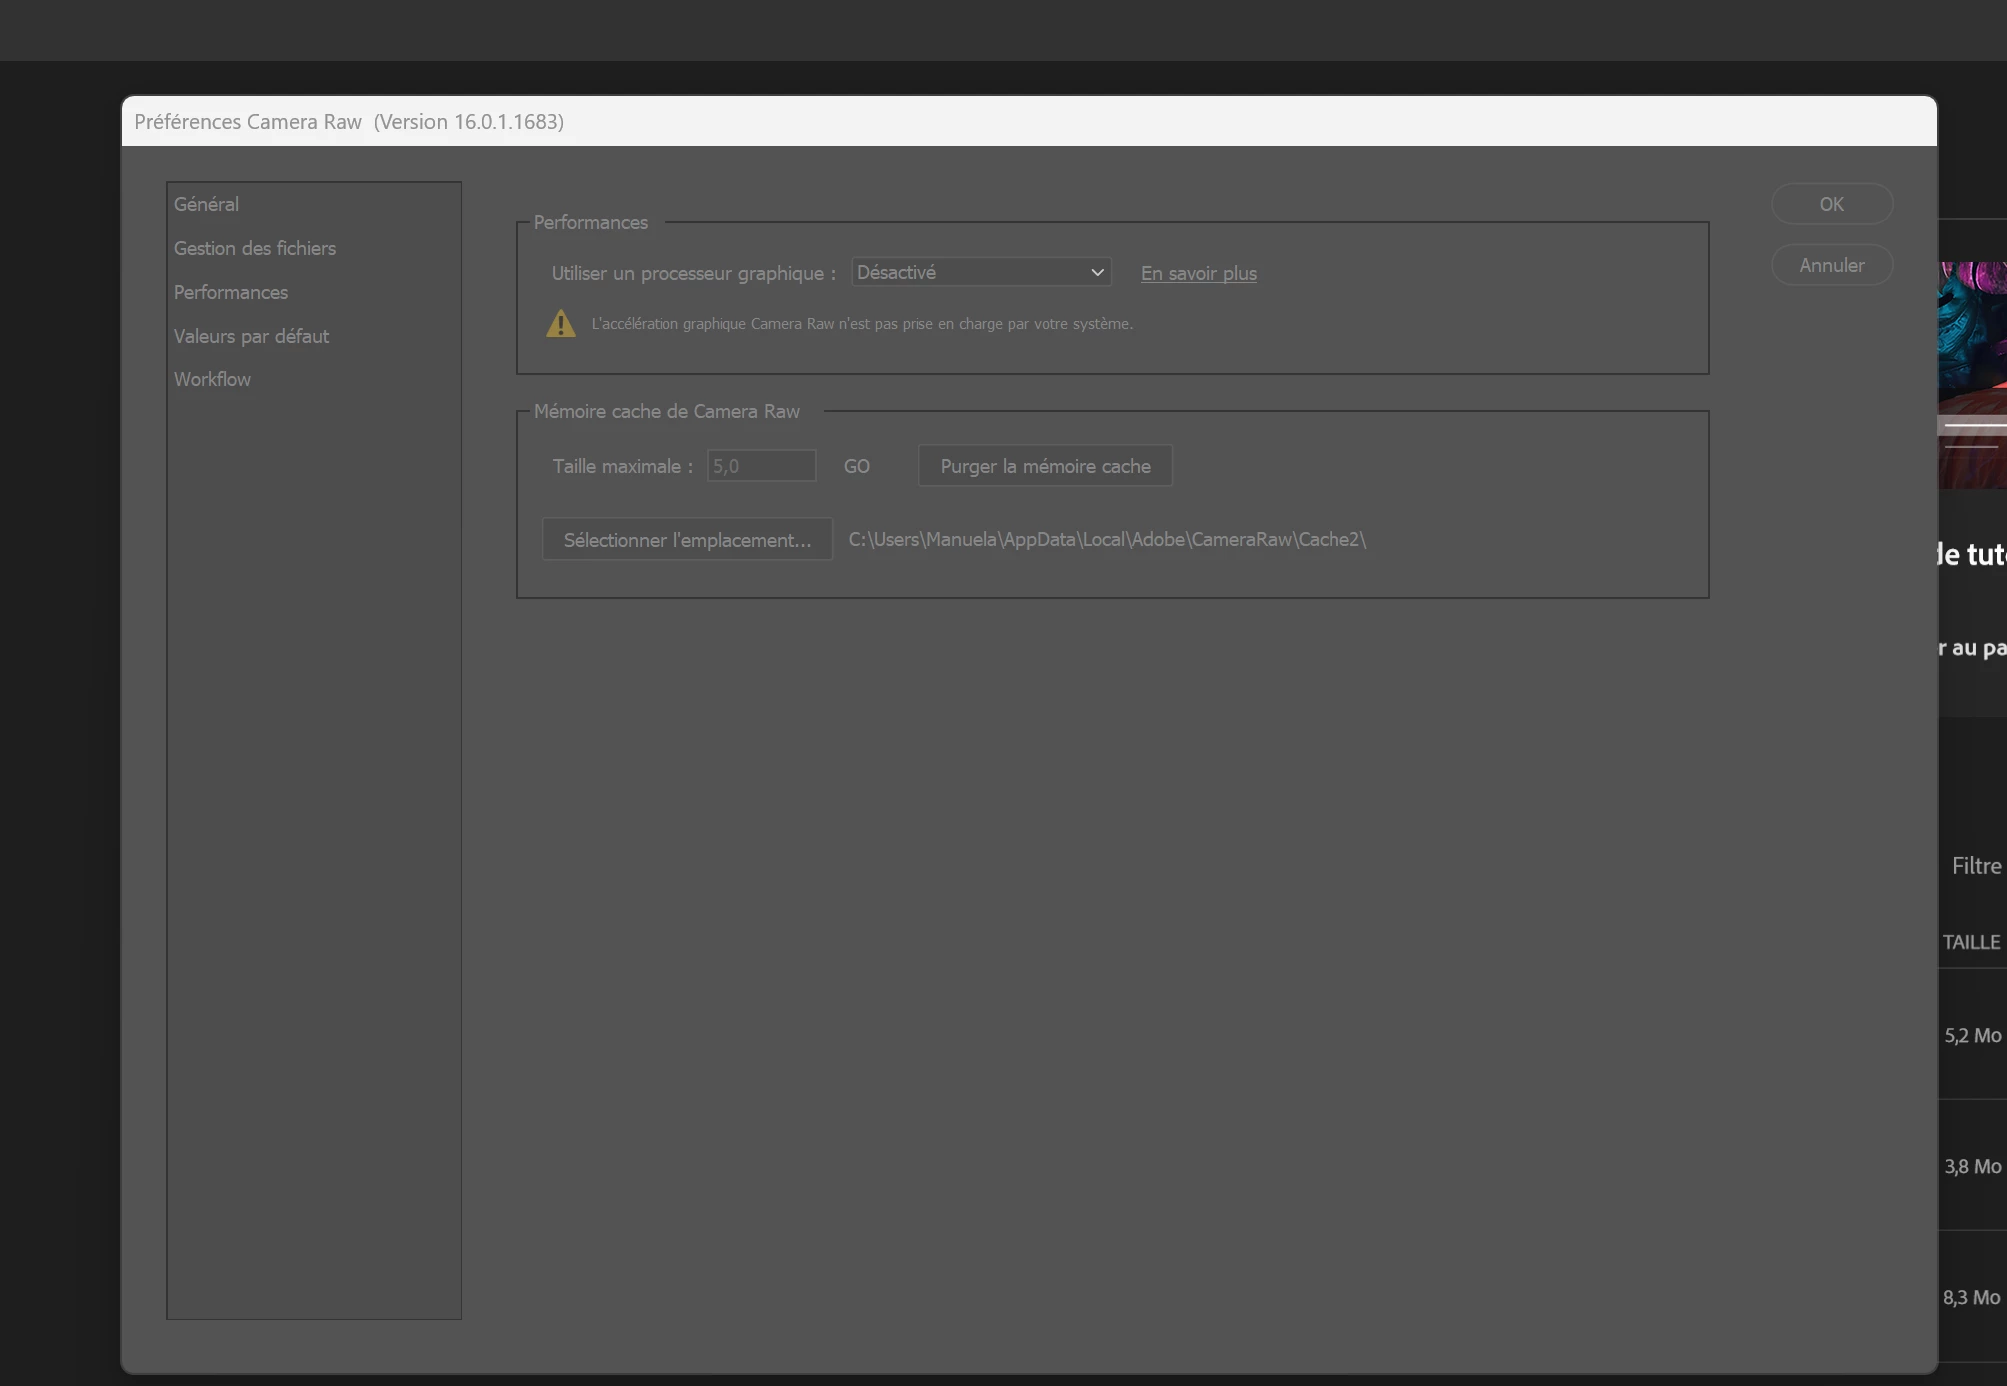Click the GPU acceleration warning message
The width and height of the screenshot is (2007, 1386).
(861, 324)
